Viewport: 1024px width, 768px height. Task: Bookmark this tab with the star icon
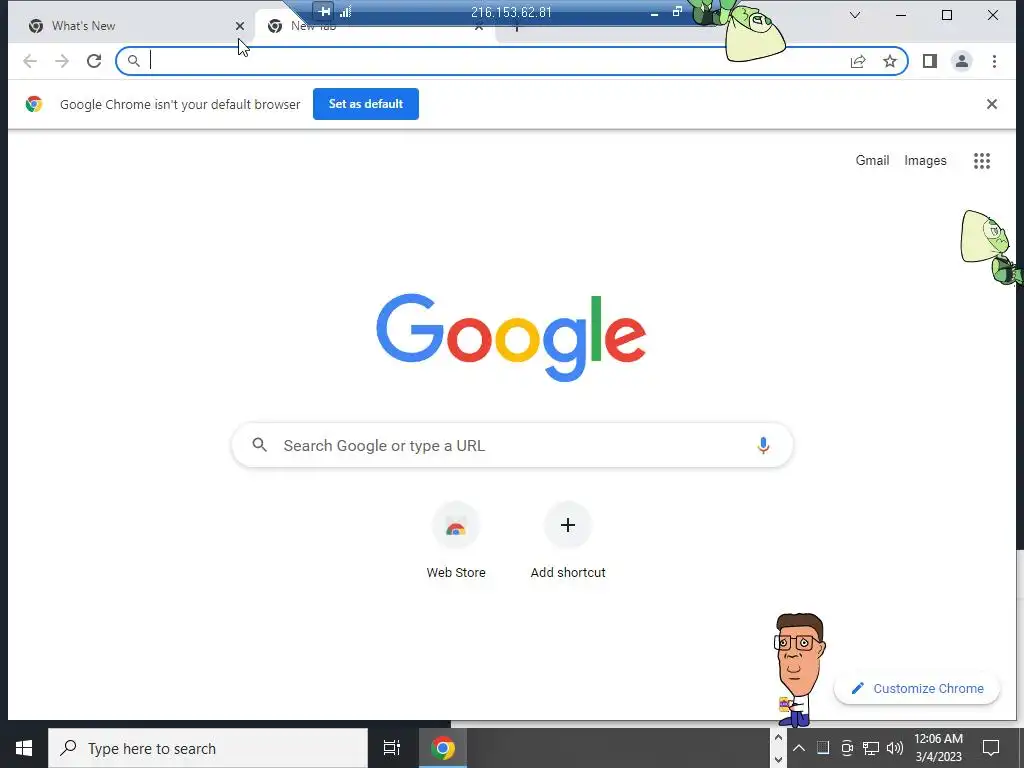(x=889, y=61)
